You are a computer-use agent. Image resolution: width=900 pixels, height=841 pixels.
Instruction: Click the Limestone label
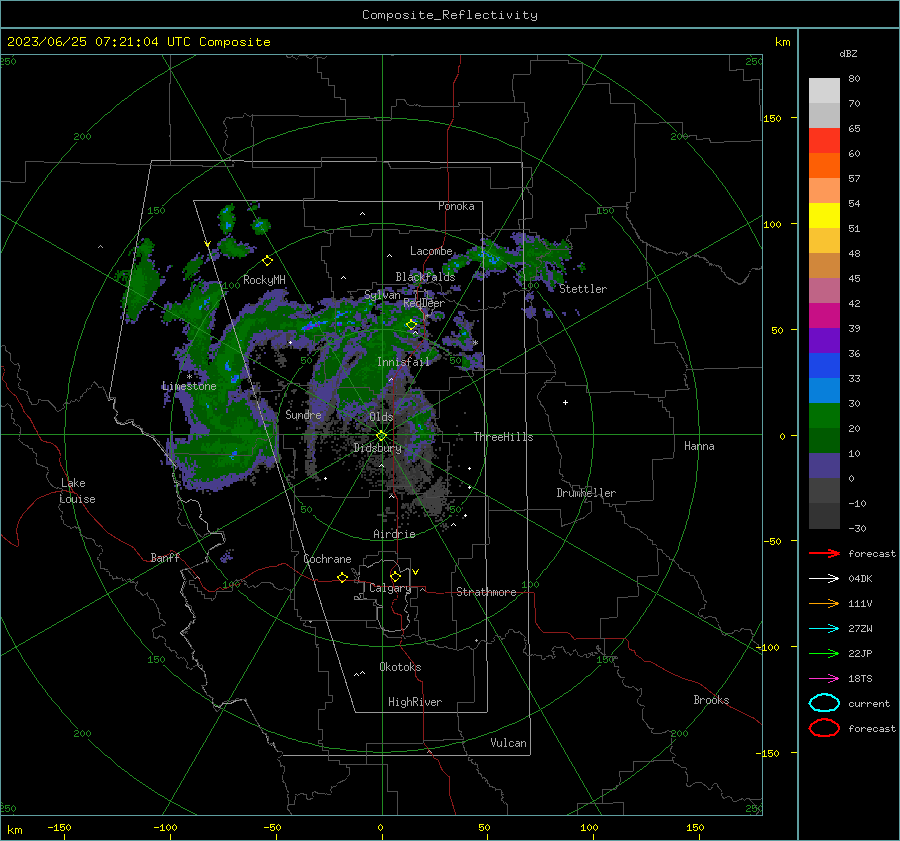pyautogui.click(x=189, y=386)
